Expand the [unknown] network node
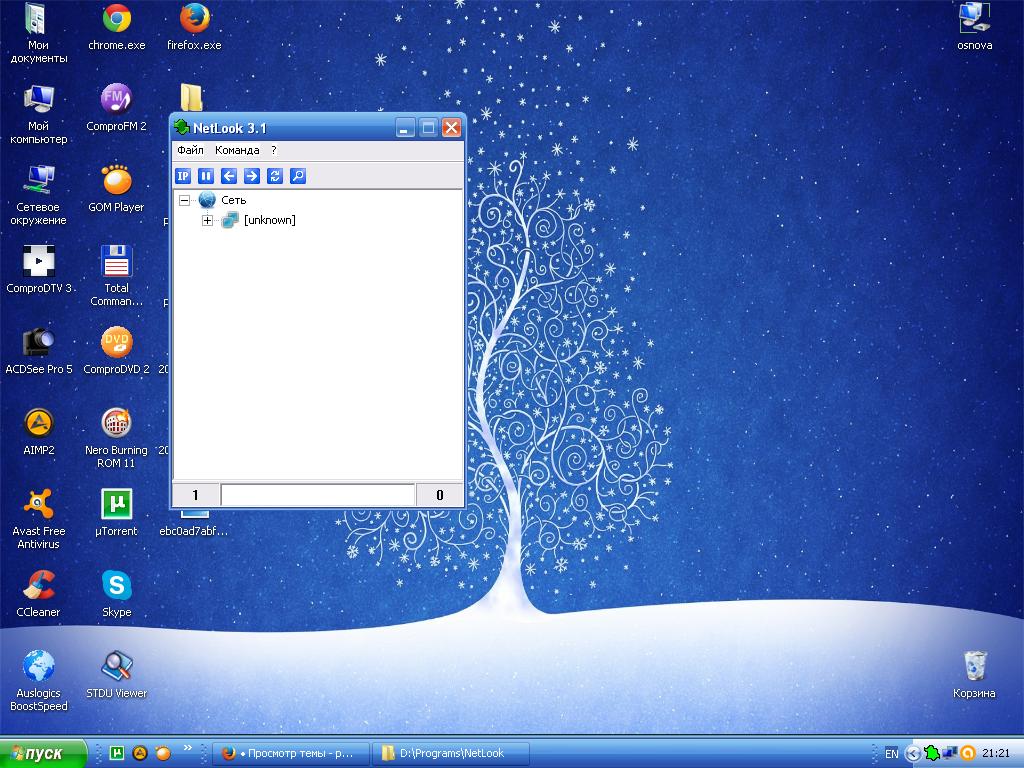Screen dimensions: 1024x768 click(x=207, y=220)
